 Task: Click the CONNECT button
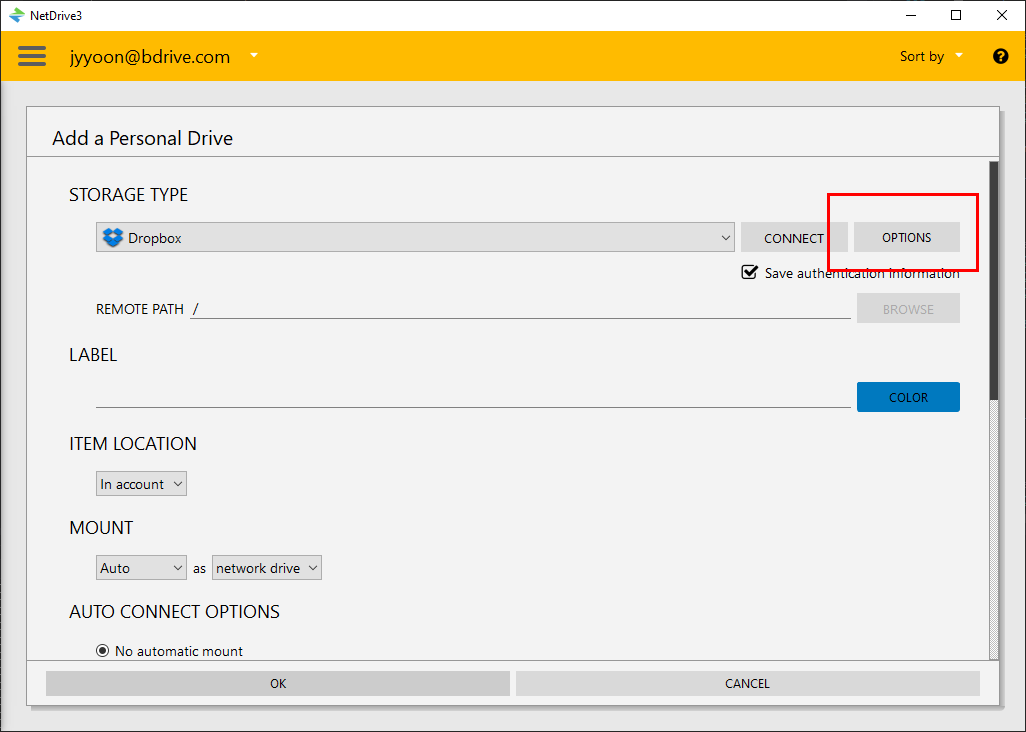pos(794,237)
